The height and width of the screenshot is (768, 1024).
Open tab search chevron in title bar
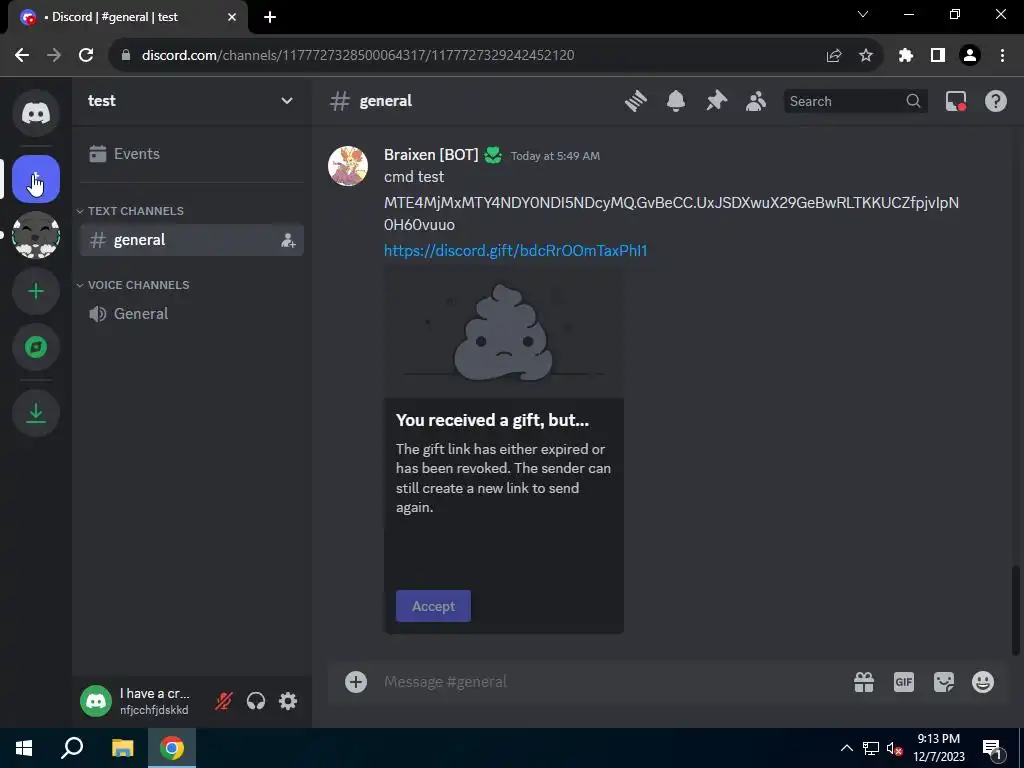click(x=863, y=14)
